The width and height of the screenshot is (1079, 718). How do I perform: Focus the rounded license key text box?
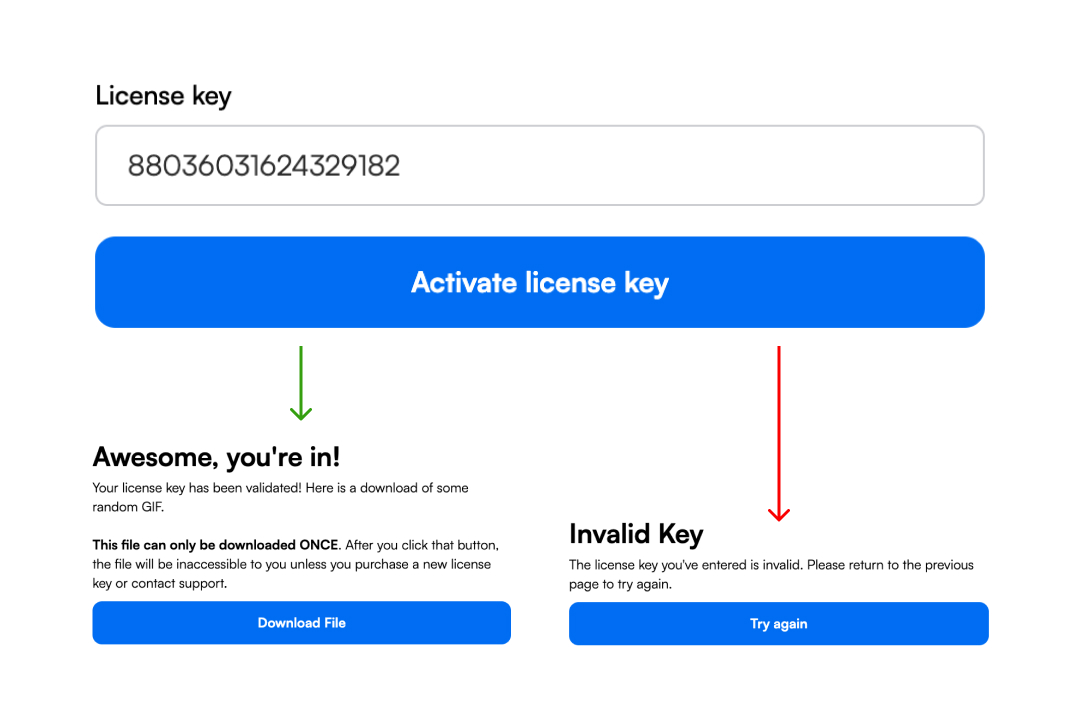[x=540, y=165]
